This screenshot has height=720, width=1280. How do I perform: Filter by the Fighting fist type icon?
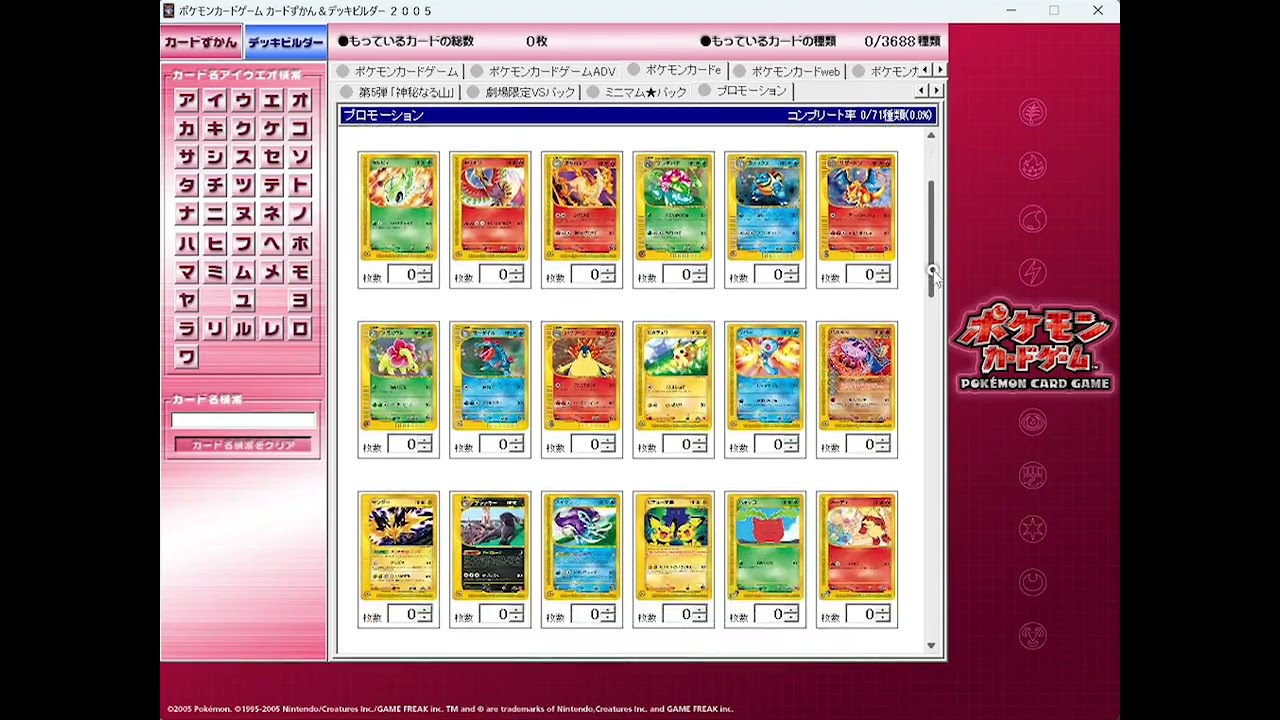[1033, 475]
